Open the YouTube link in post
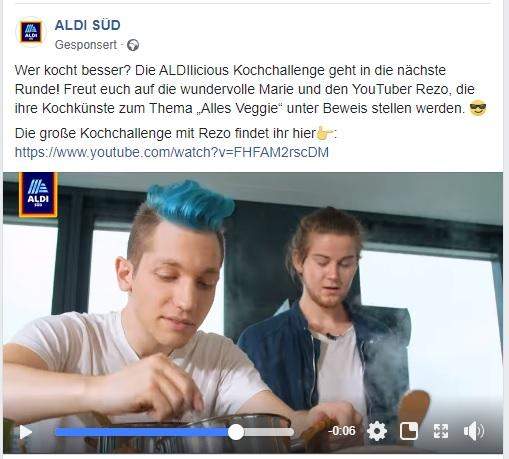Screen dimensions: 509x459 [172, 152]
